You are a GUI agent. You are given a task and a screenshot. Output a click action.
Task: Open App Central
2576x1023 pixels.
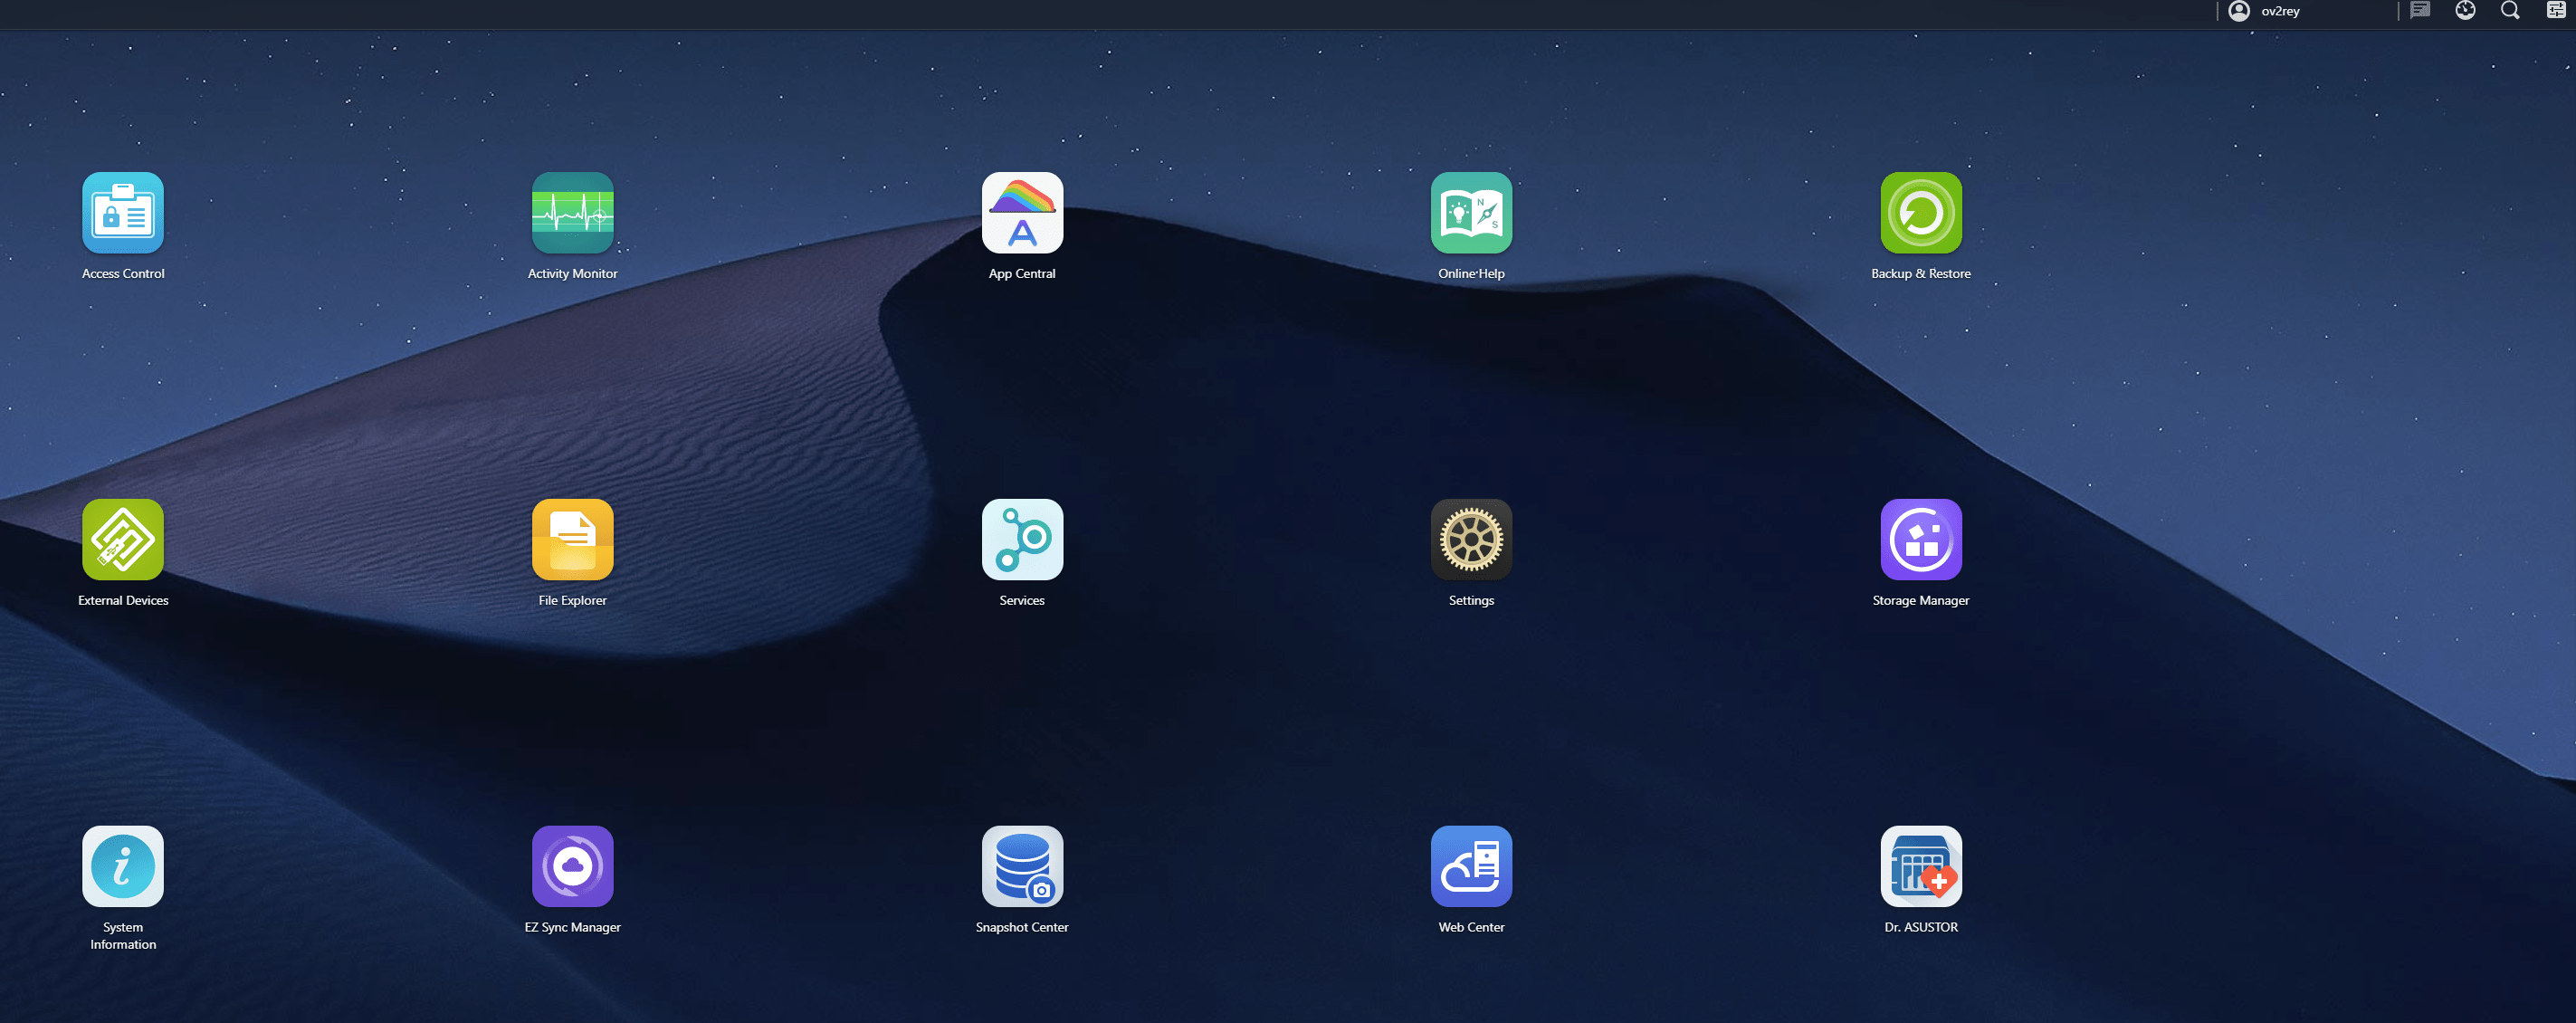pos(1022,213)
